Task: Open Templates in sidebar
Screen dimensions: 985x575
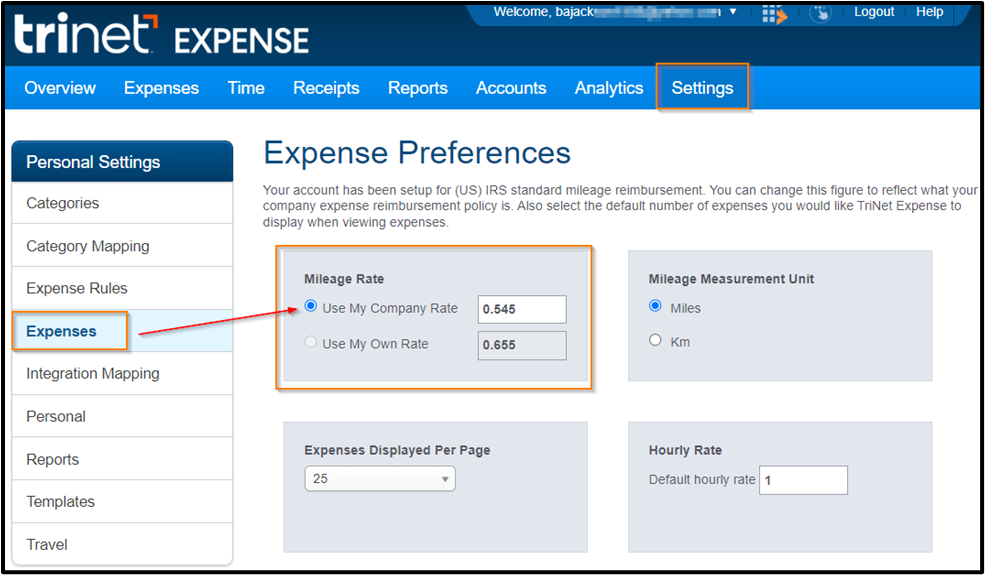Action: [122, 501]
